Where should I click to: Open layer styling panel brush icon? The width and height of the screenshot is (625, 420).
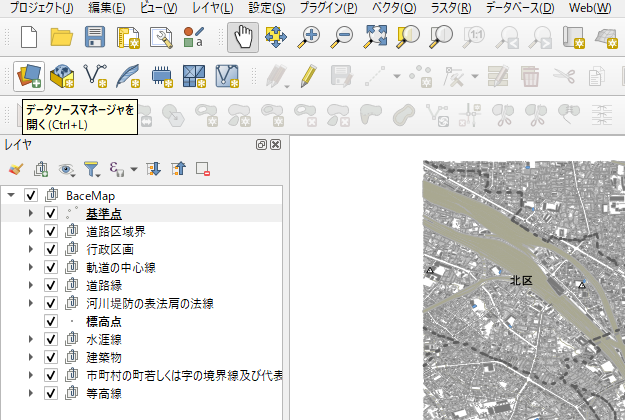[15, 169]
